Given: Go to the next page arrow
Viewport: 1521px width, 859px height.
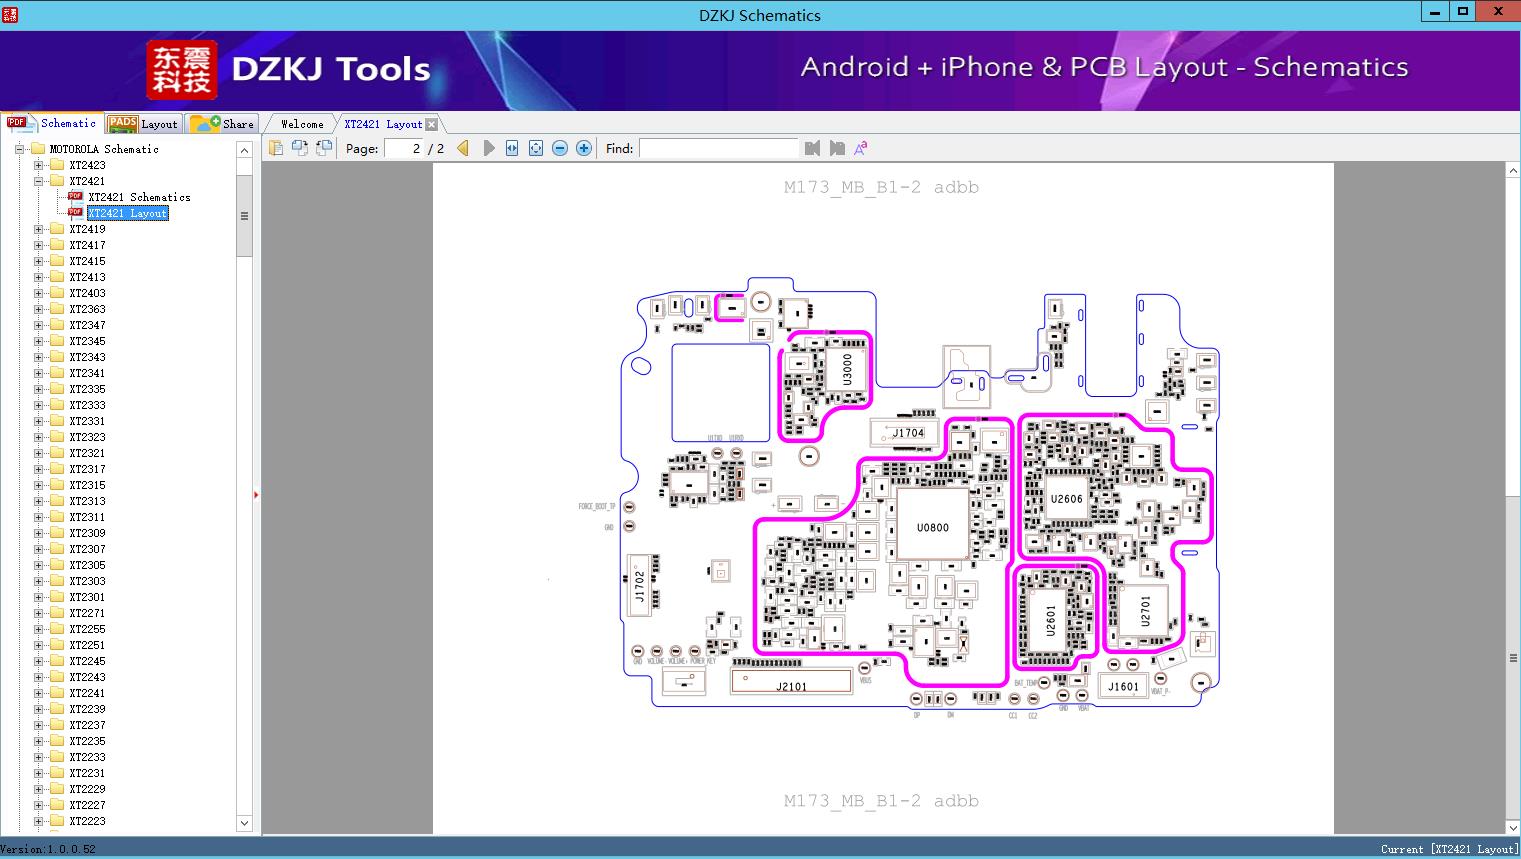Looking at the screenshot, I should click(x=489, y=148).
